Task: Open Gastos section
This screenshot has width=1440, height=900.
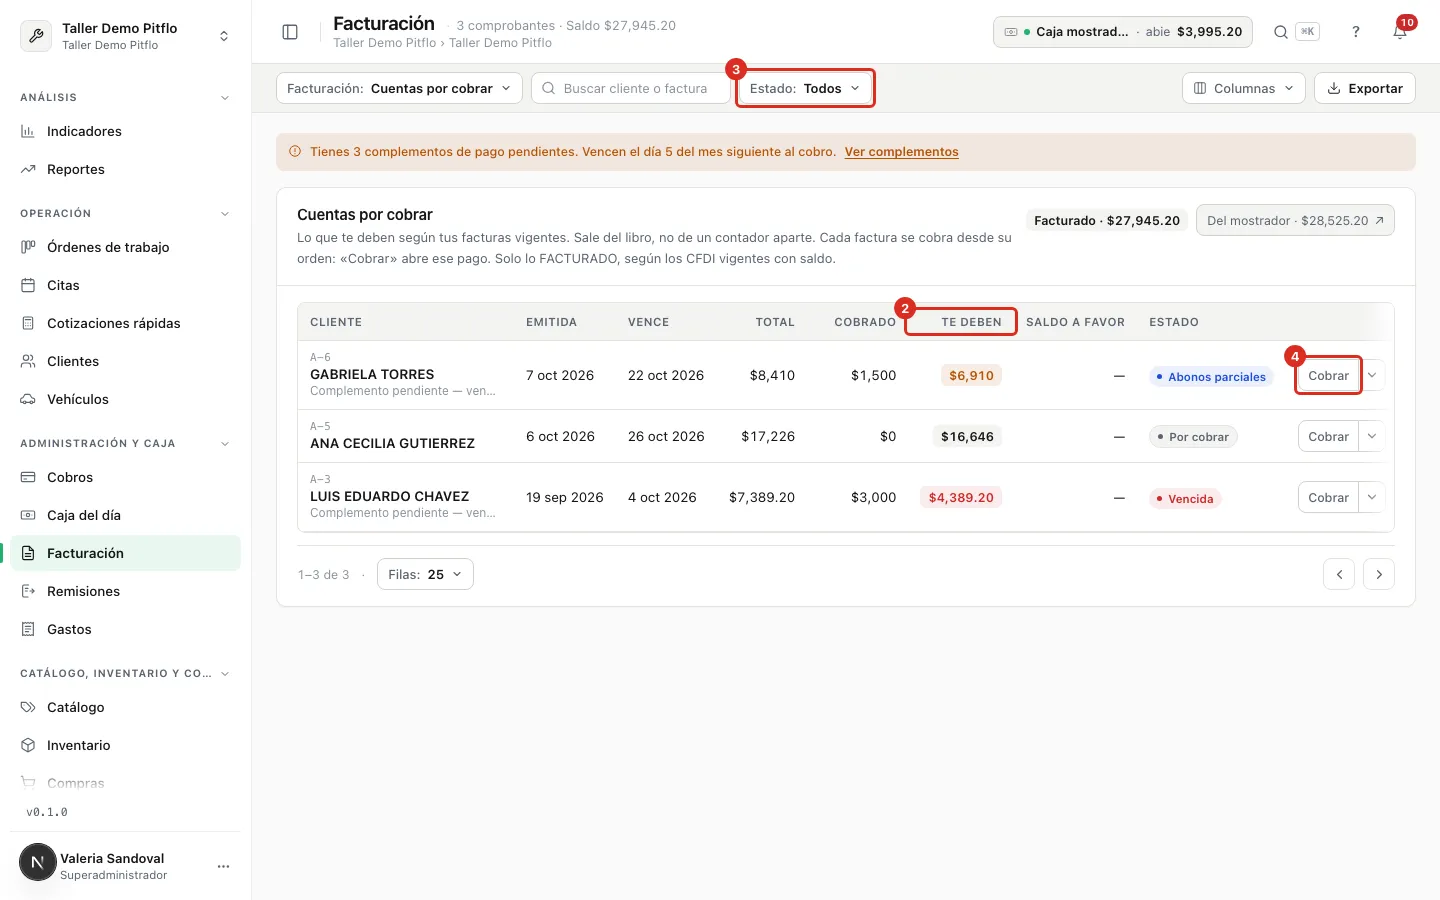Action: (125, 629)
